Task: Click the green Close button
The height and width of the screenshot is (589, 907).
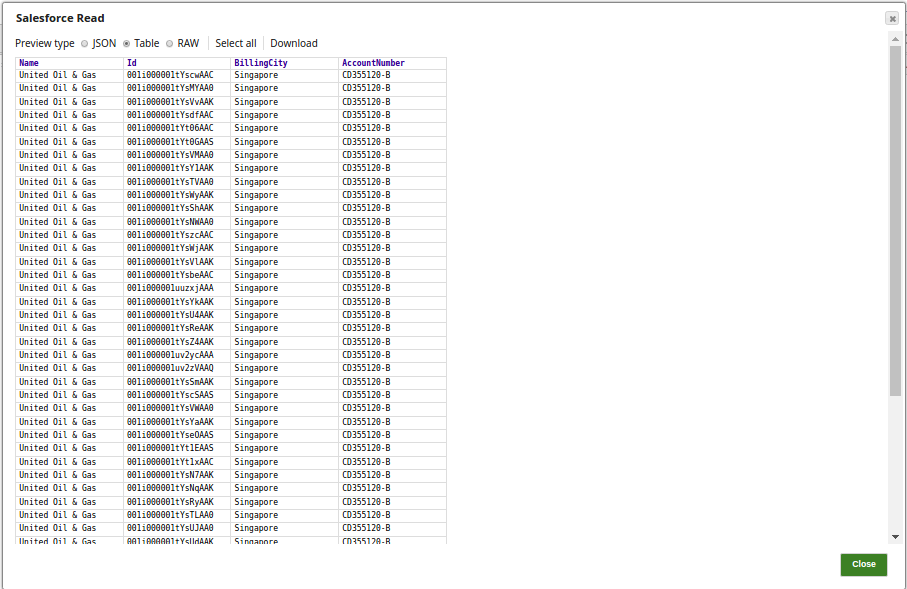Action: point(864,564)
